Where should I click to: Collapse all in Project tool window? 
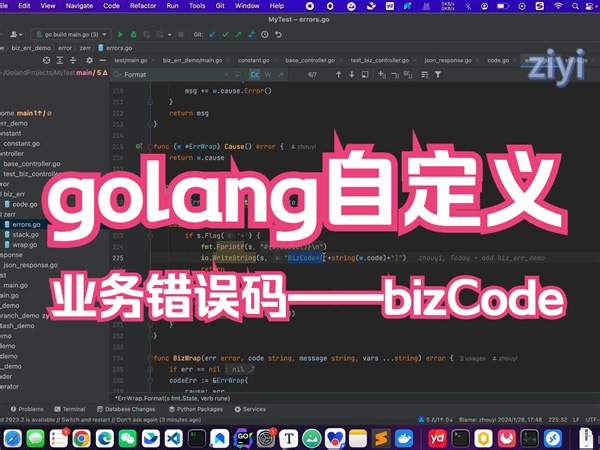pos(73,60)
